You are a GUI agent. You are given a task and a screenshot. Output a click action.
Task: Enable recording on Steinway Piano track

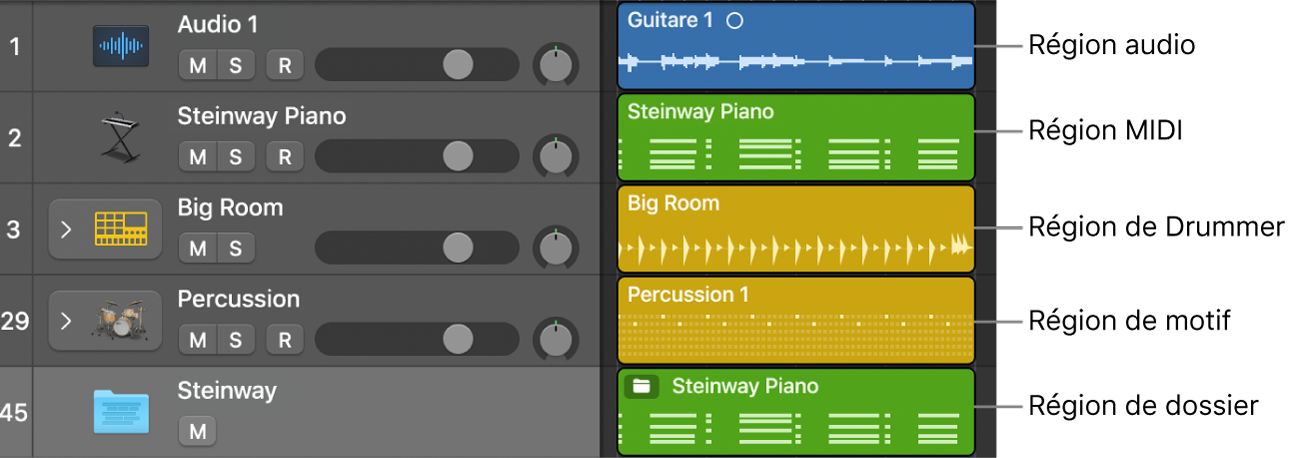tap(284, 157)
